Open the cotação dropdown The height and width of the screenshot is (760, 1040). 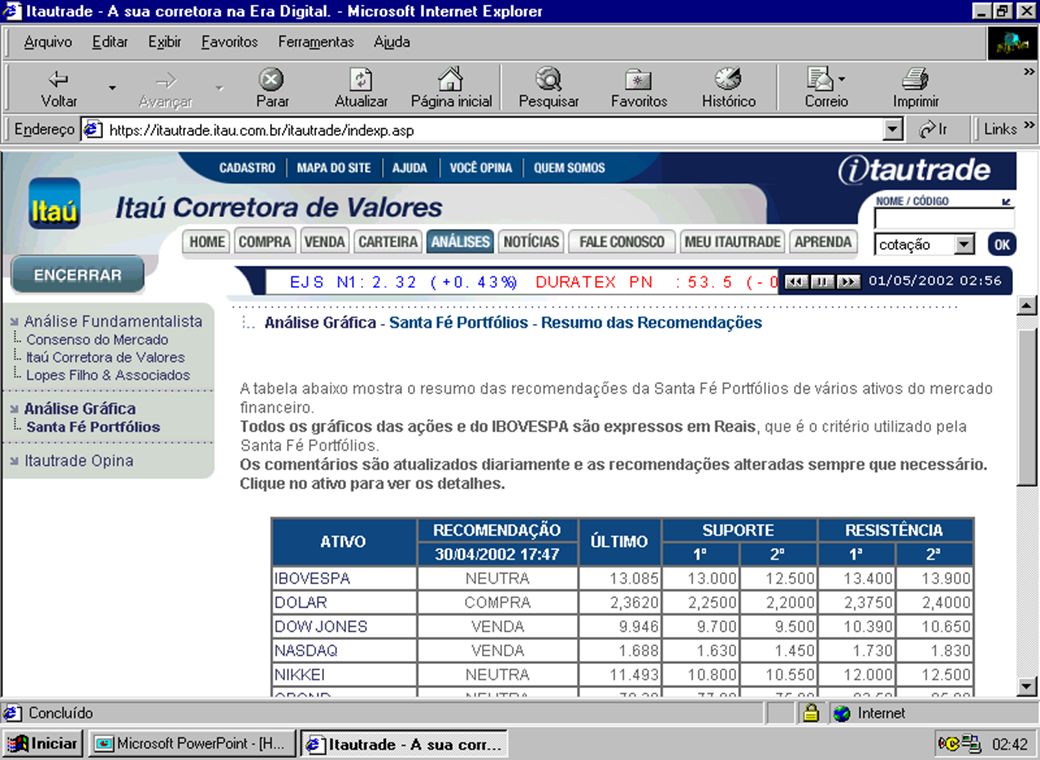click(x=925, y=245)
